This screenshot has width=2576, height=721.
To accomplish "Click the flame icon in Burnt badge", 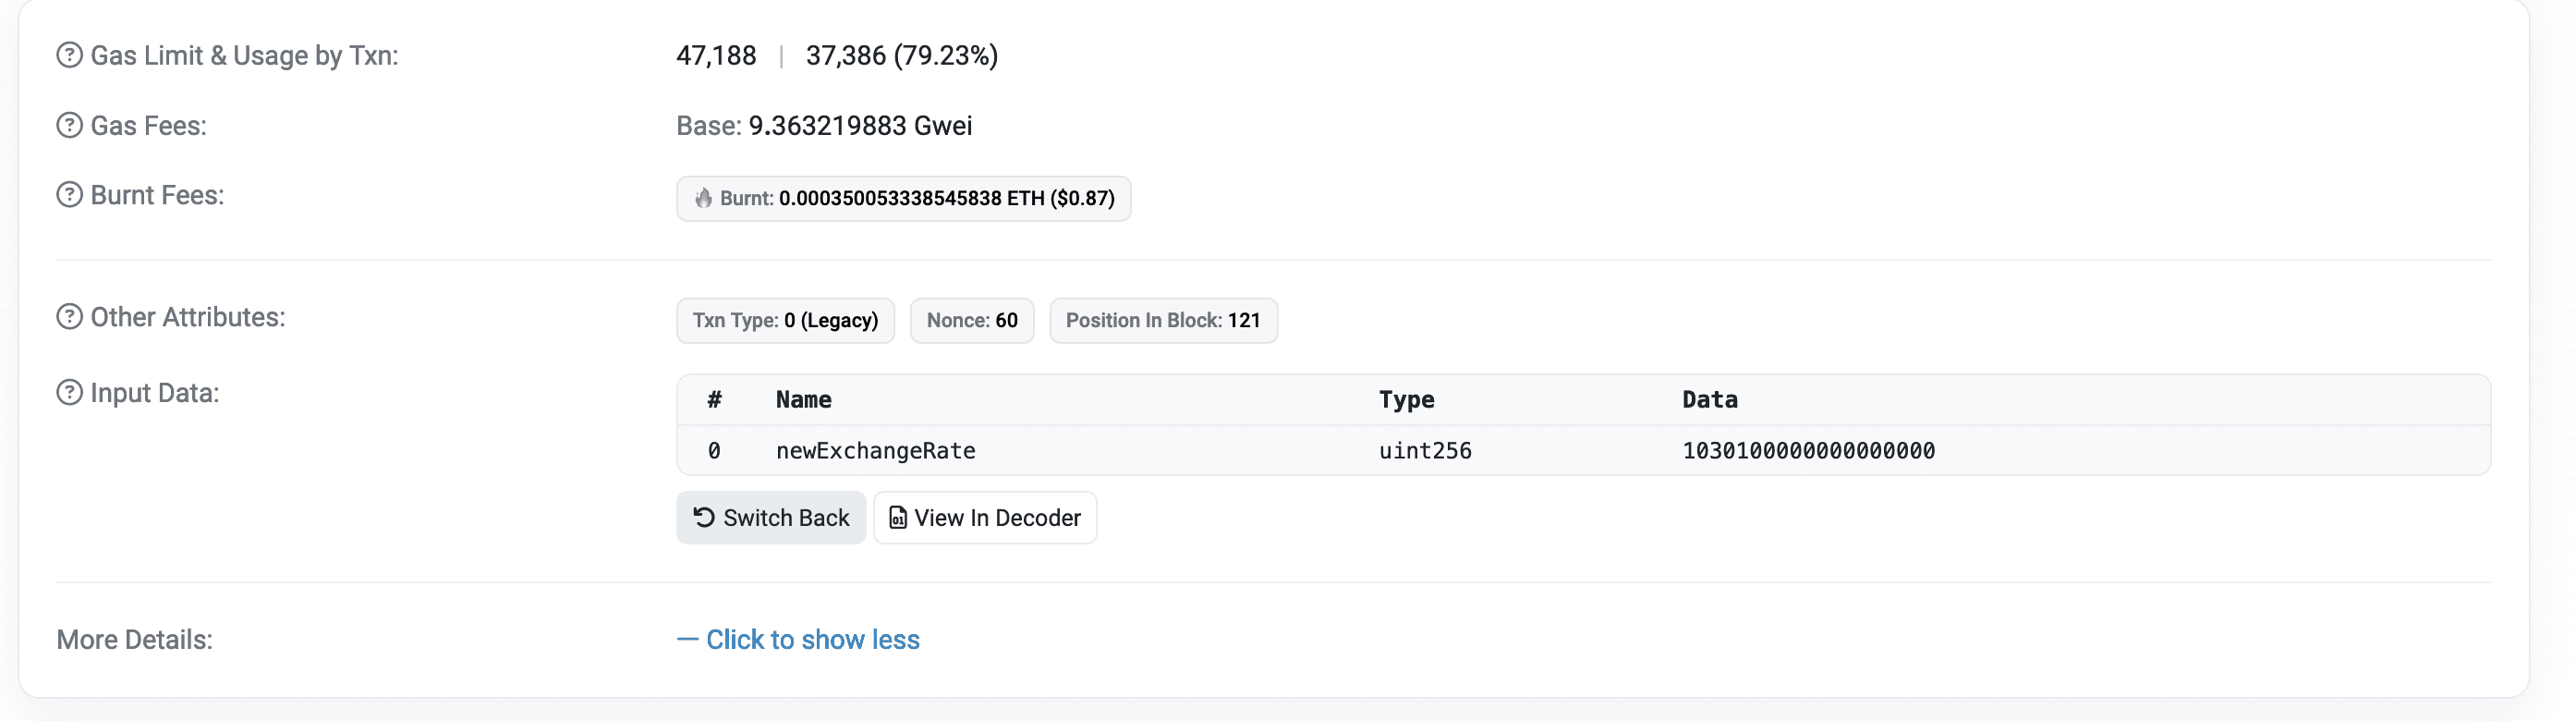I will click(704, 198).
